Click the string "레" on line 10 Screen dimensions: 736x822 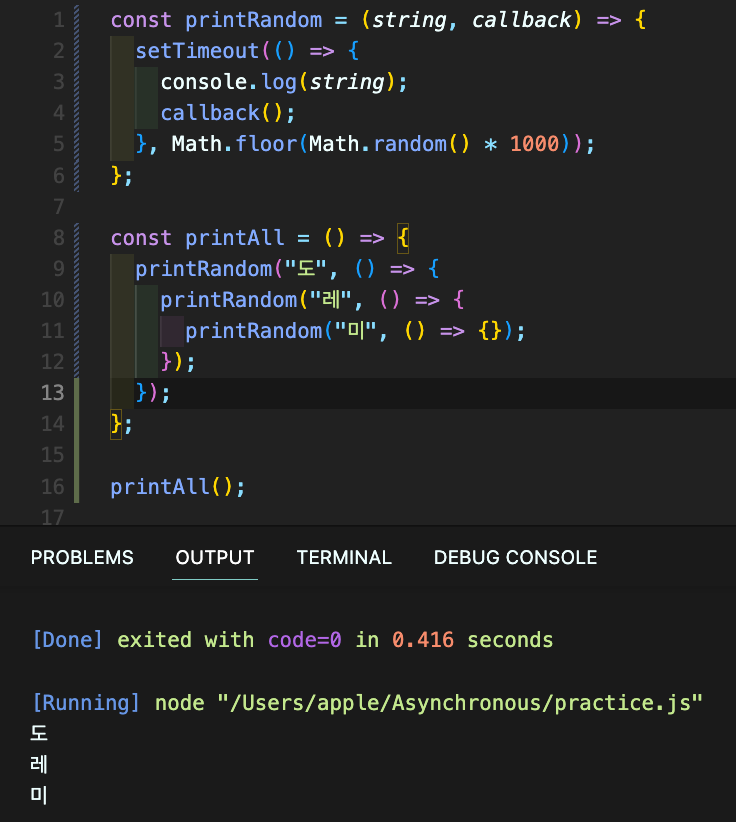330,300
